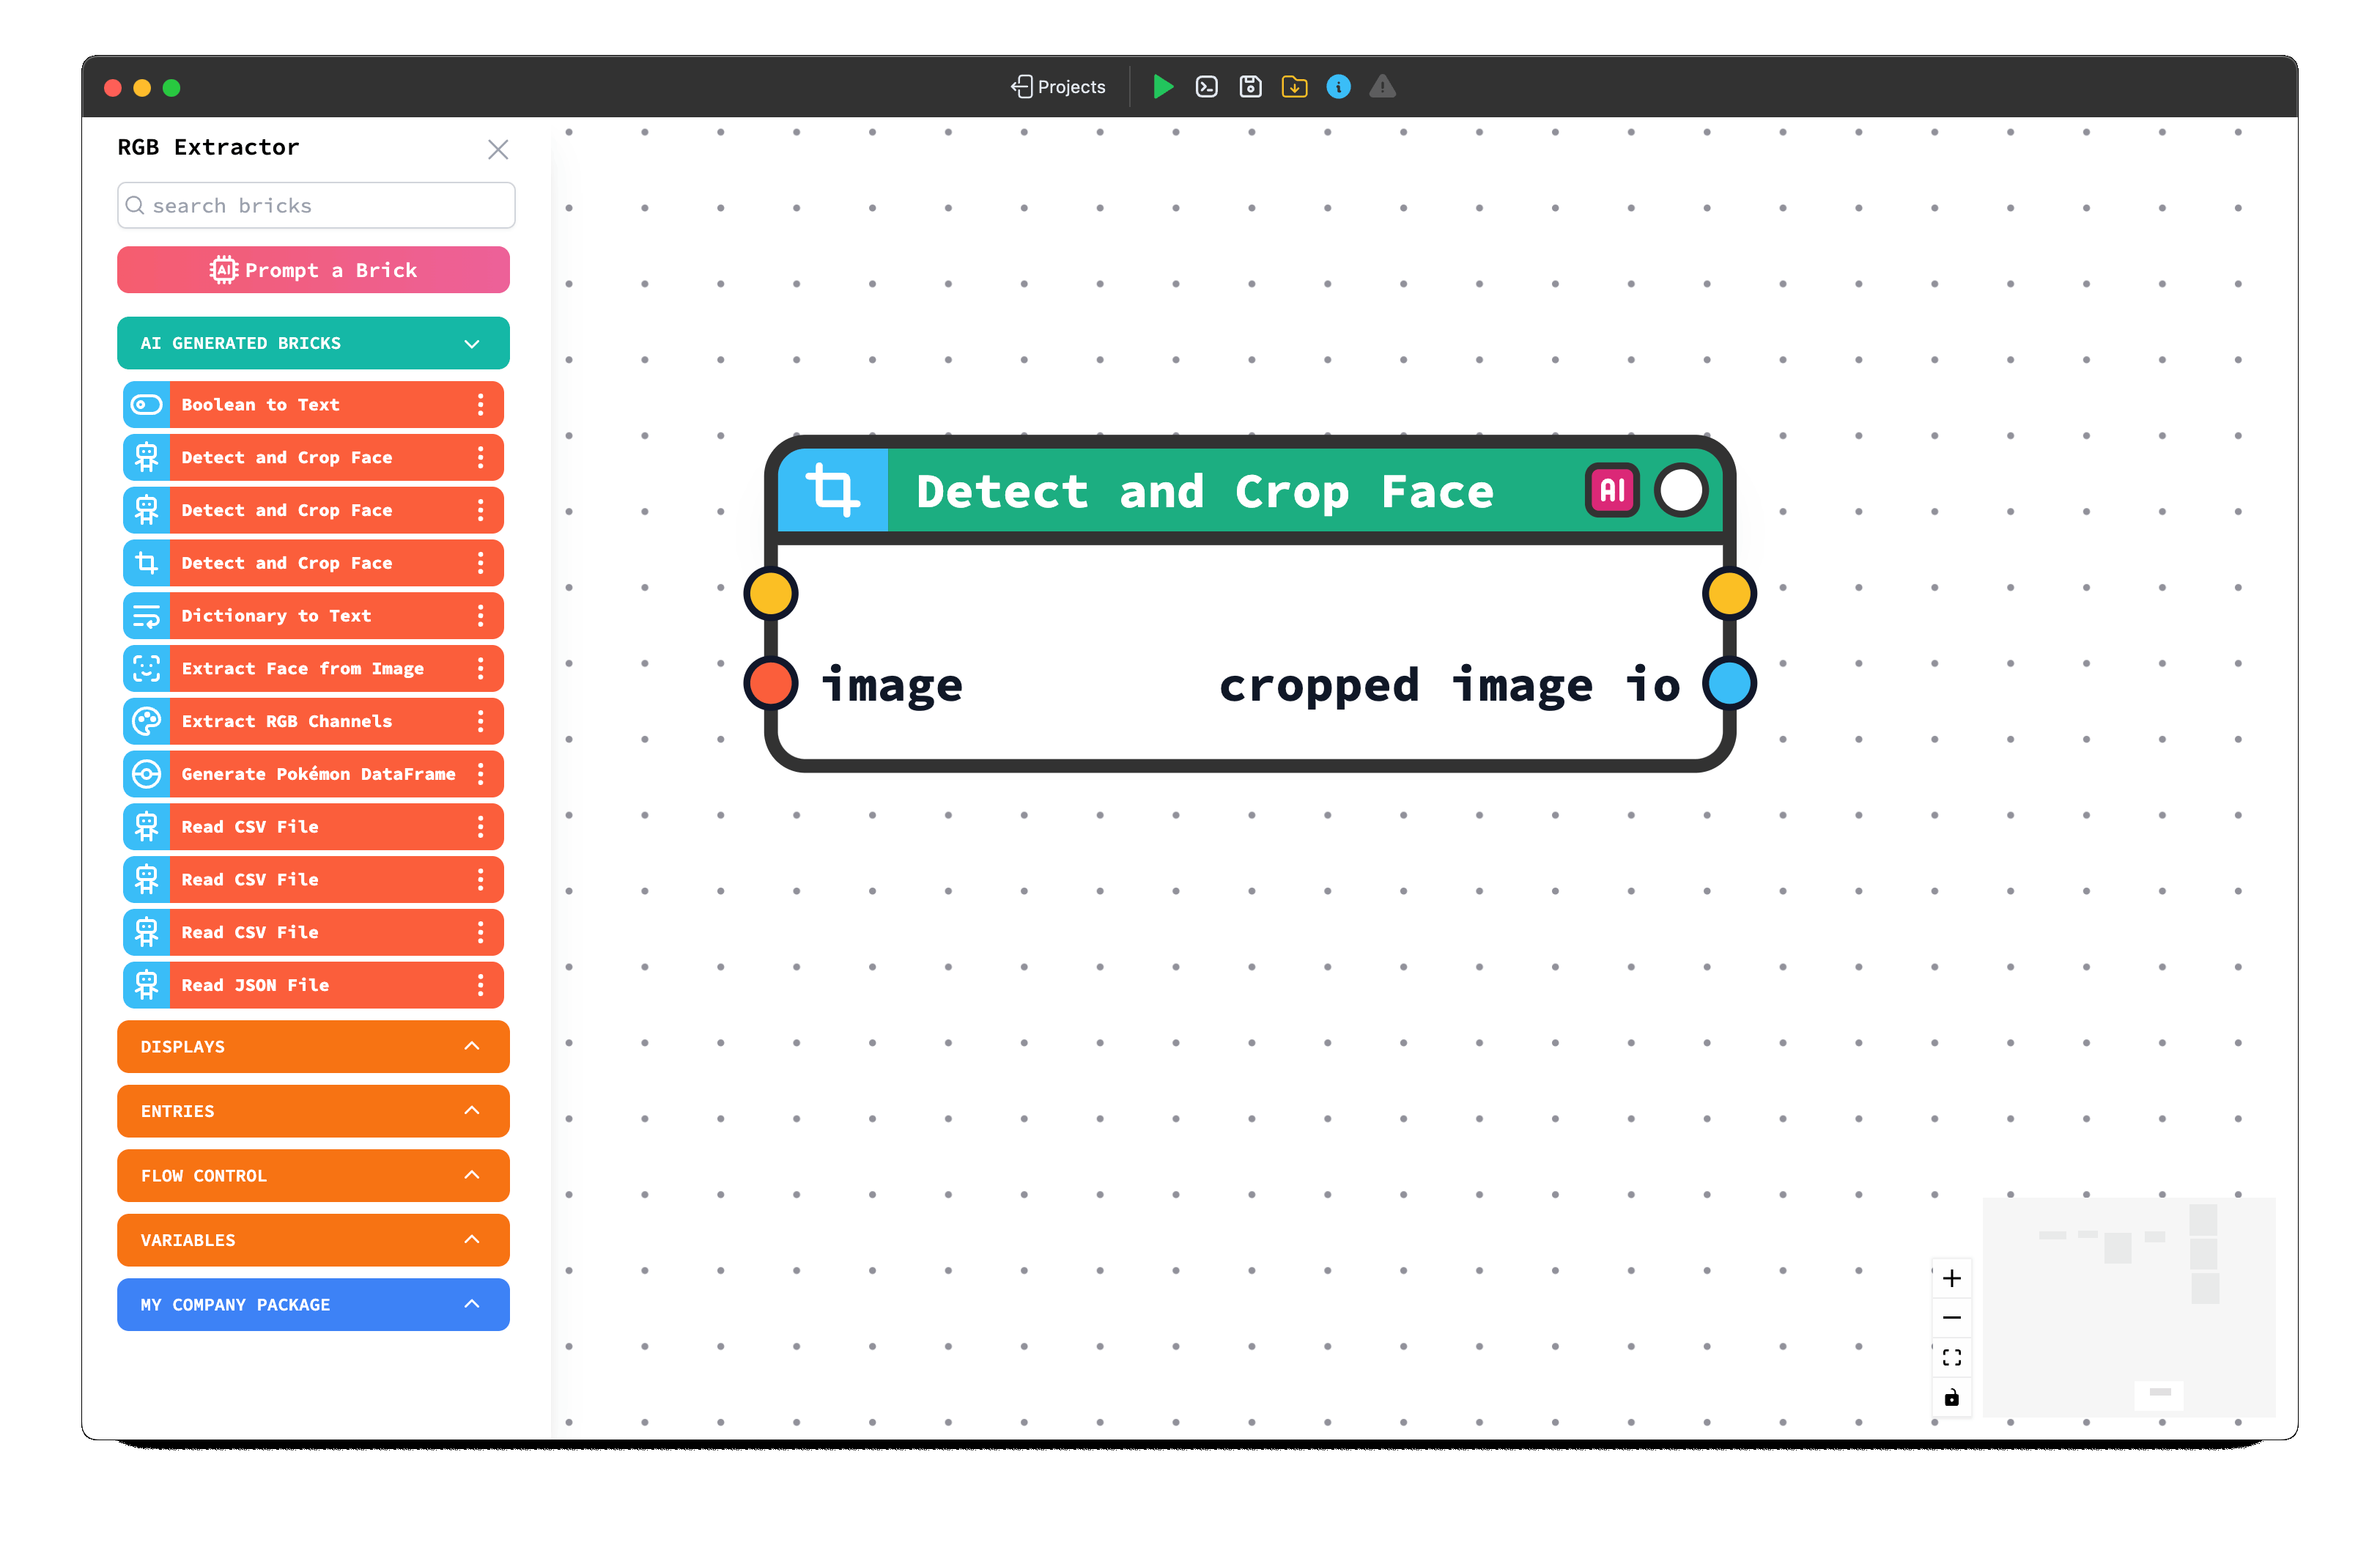Toggle the white circle on brick header
This screenshot has height=1548, width=2380.
tap(1681, 490)
